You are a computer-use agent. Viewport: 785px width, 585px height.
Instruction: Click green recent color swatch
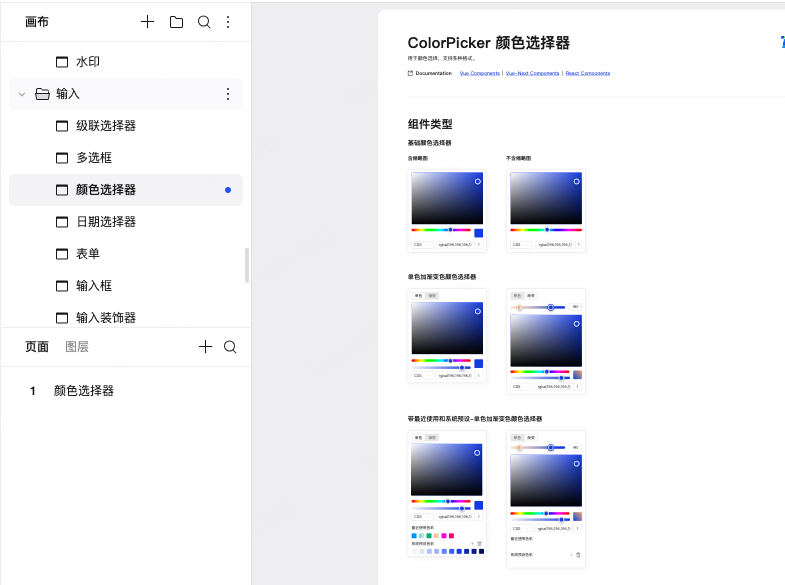click(429, 536)
